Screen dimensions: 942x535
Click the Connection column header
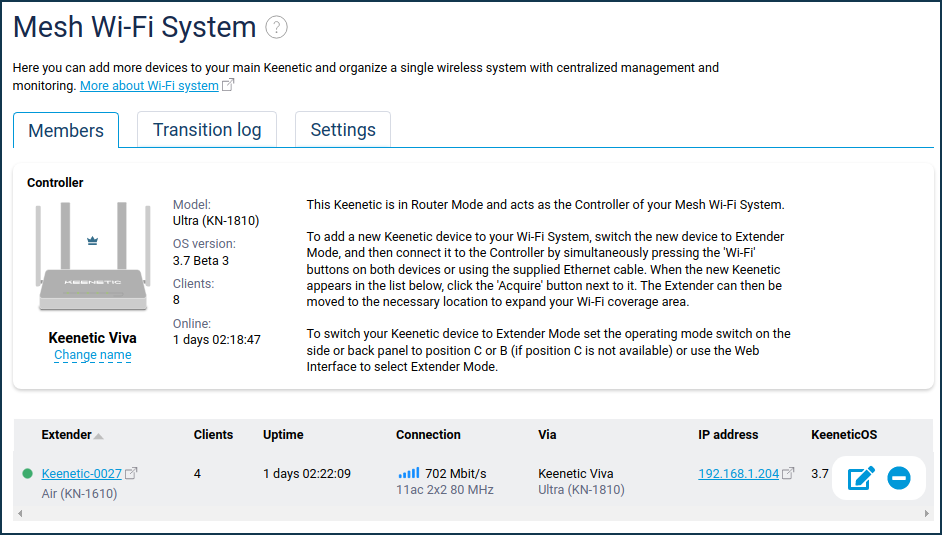(428, 435)
